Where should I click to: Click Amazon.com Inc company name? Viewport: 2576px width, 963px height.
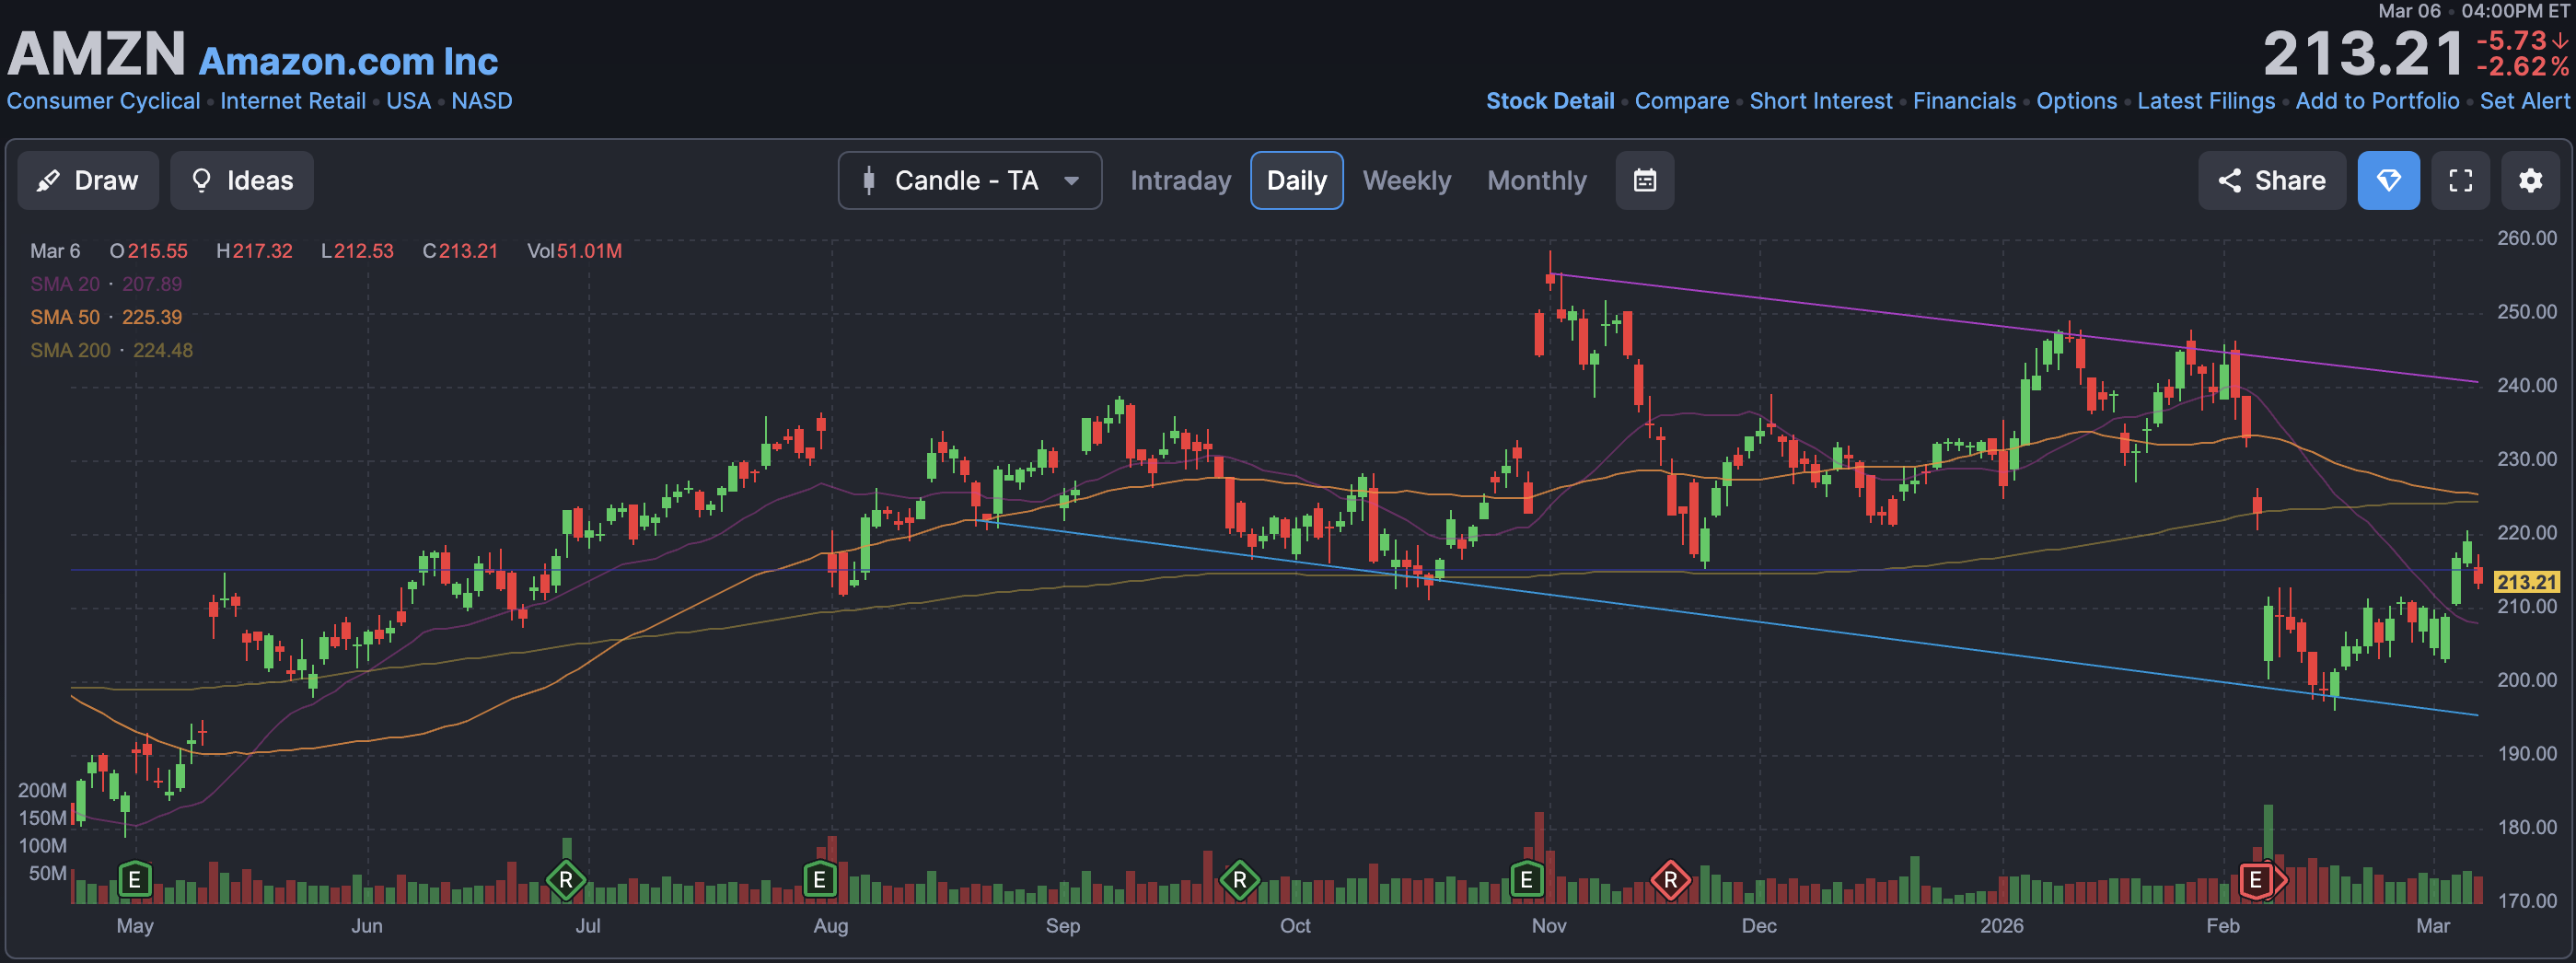tap(348, 62)
